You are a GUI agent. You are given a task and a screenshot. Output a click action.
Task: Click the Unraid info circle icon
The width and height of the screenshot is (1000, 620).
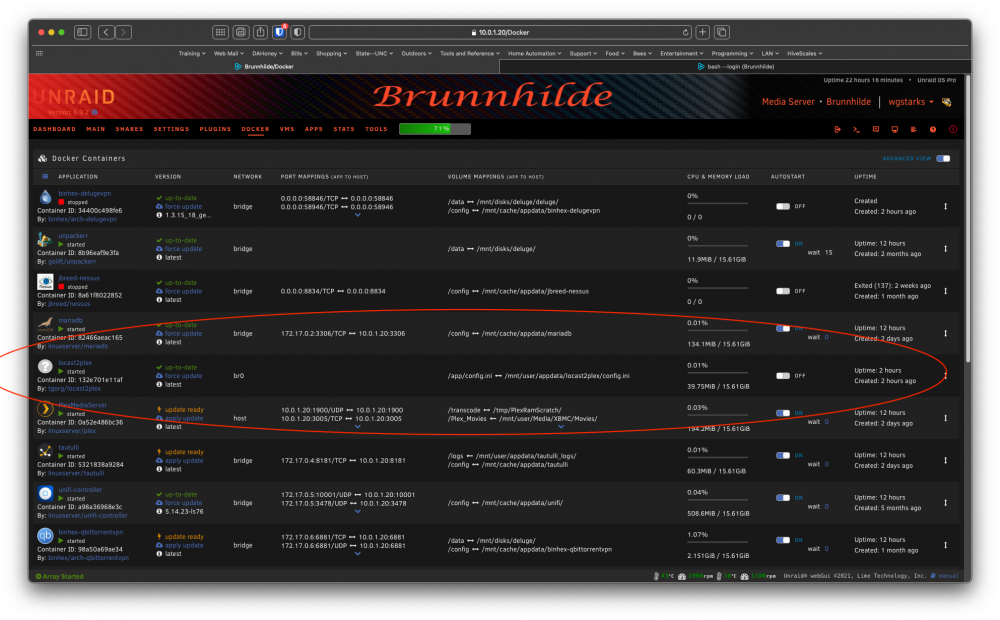pos(953,129)
